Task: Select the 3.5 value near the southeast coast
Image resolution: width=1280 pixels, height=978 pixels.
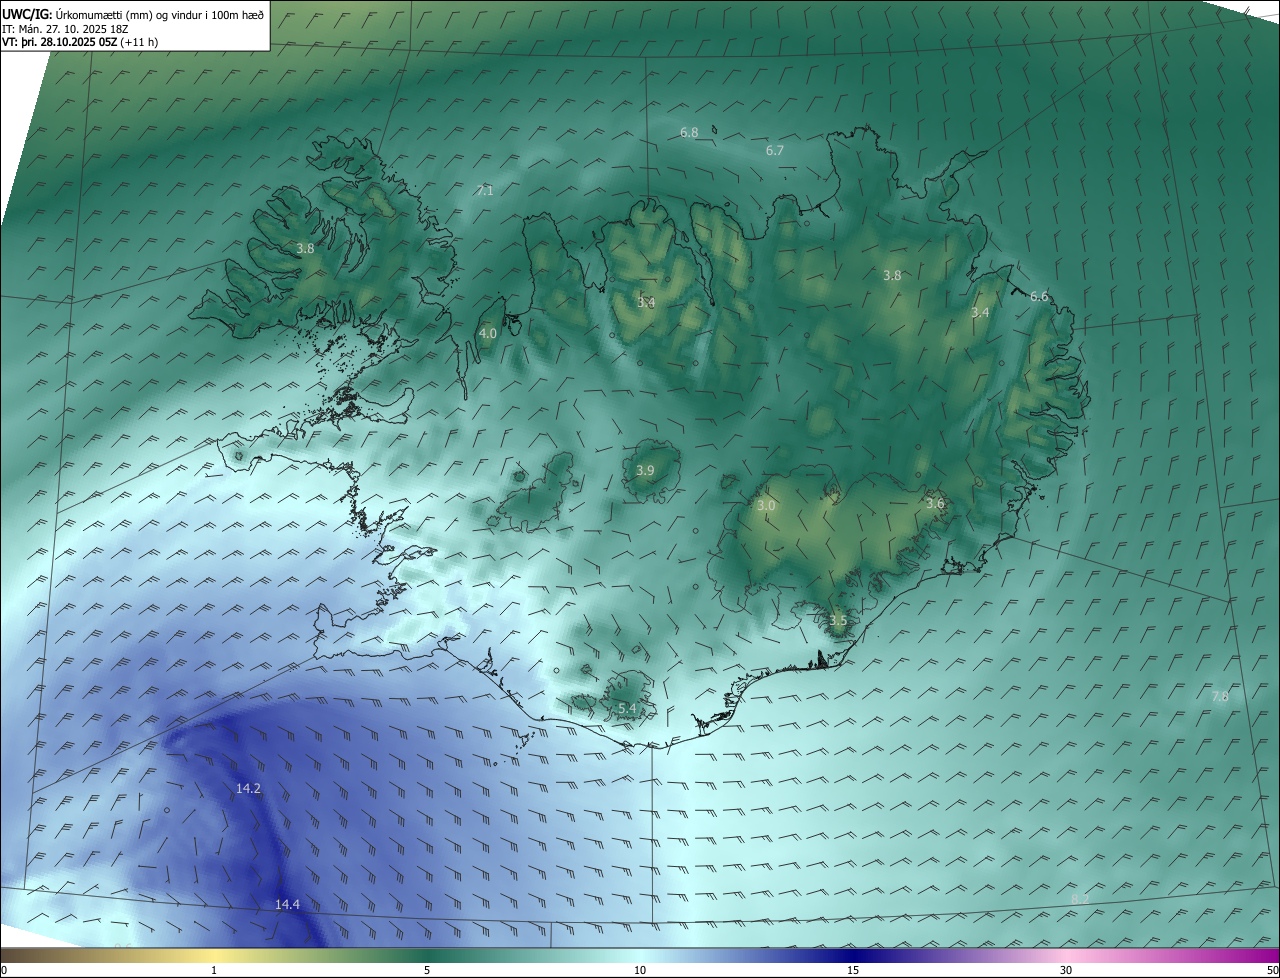Action: click(838, 621)
